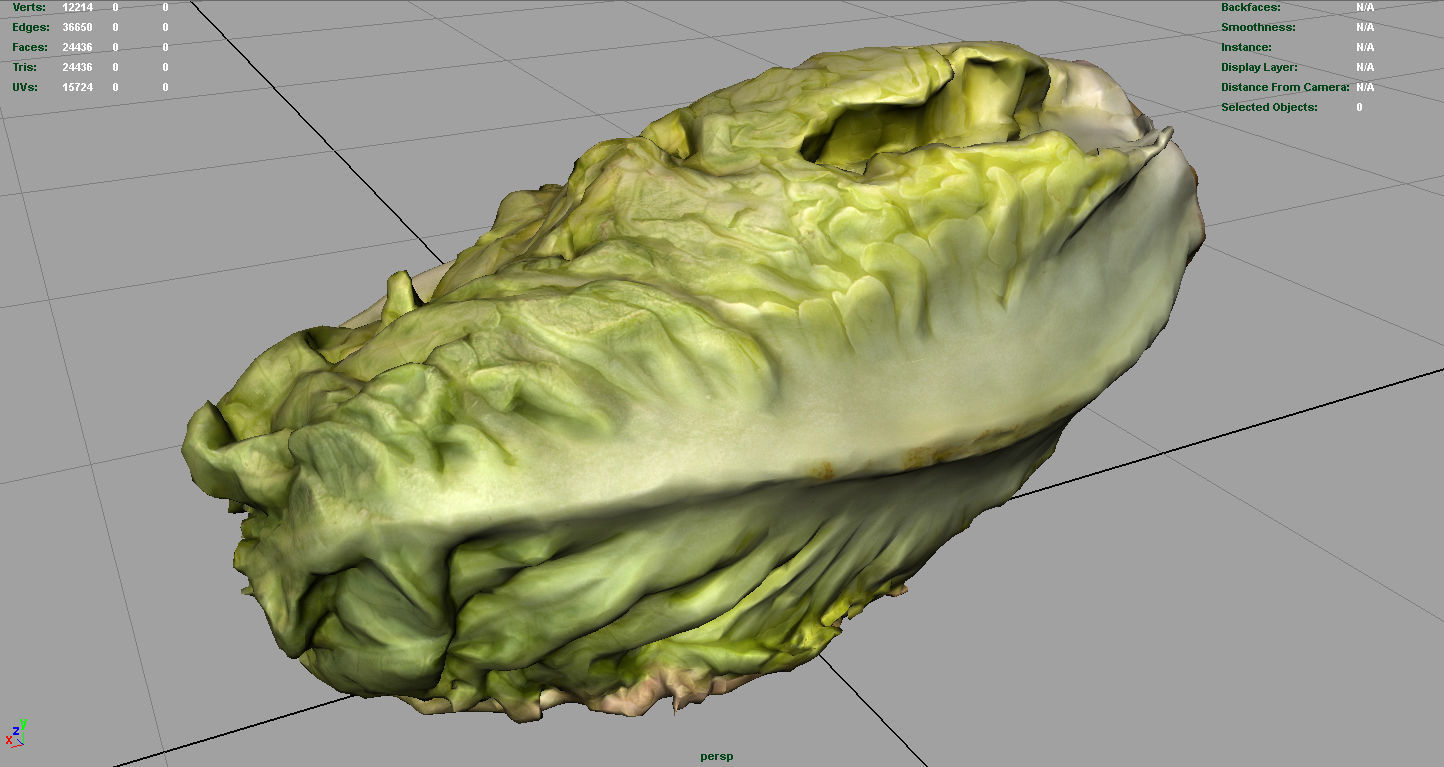This screenshot has height=767, width=1444.
Task: Click the Edges: label in HUD
Action: pyautogui.click(x=30, y=27)
